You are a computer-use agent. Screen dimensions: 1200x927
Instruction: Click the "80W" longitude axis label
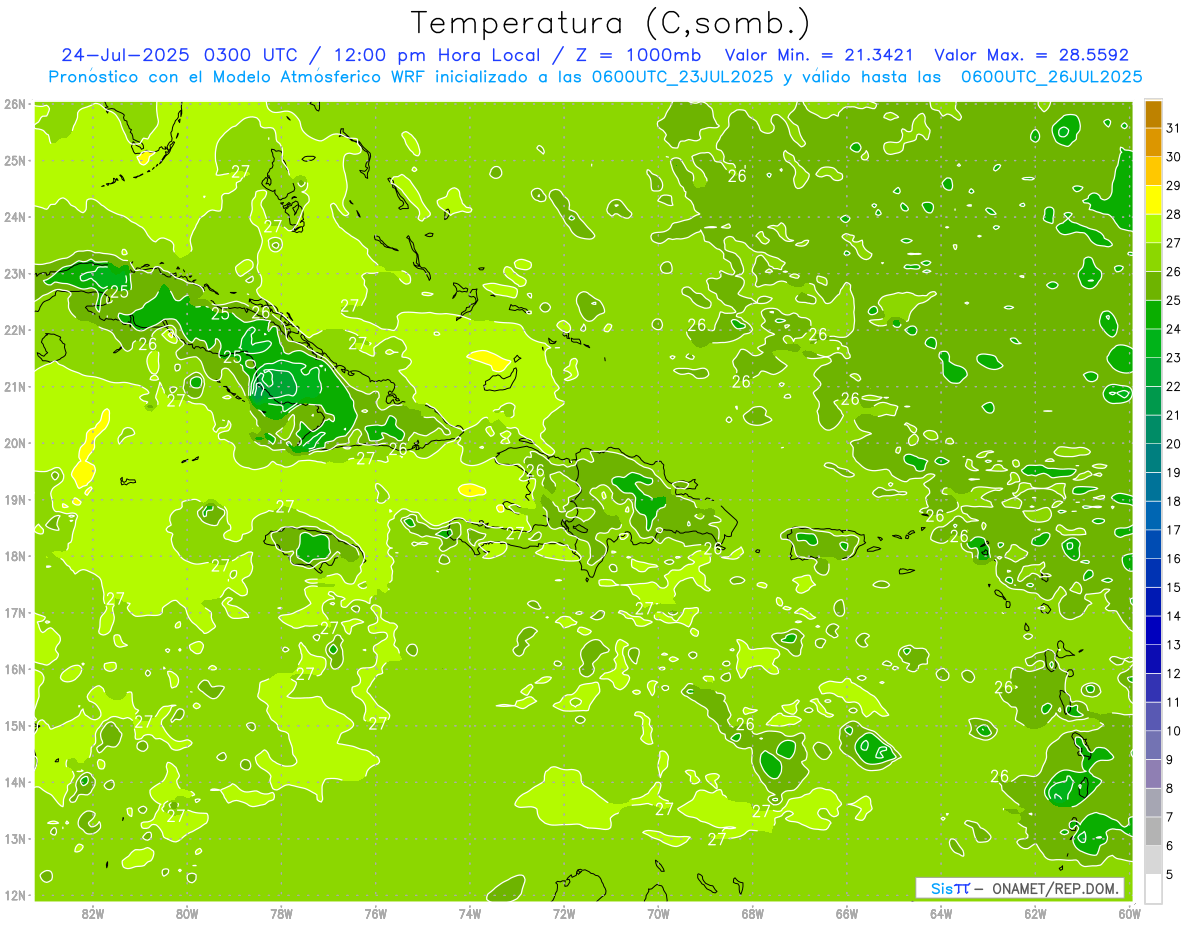(186, 913)
